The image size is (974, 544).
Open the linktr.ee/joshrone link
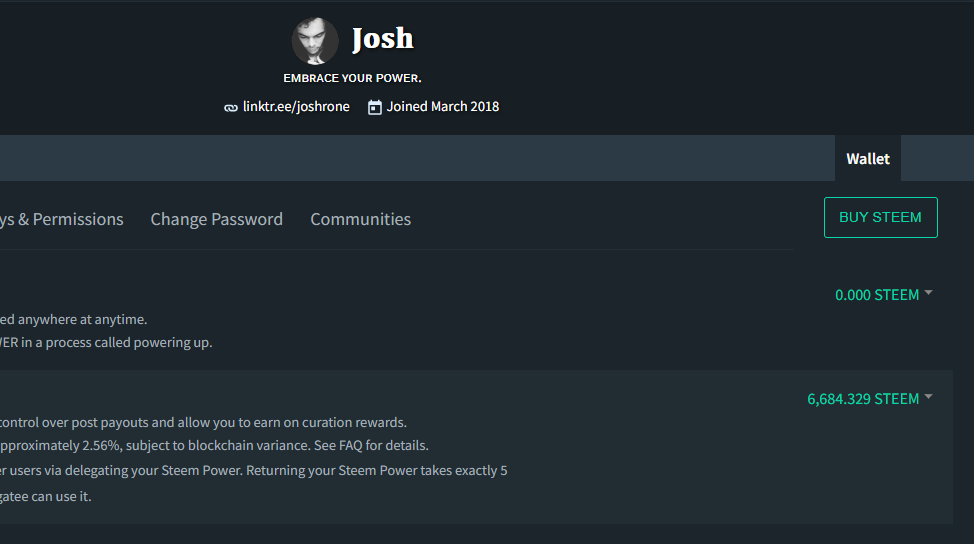296,107
